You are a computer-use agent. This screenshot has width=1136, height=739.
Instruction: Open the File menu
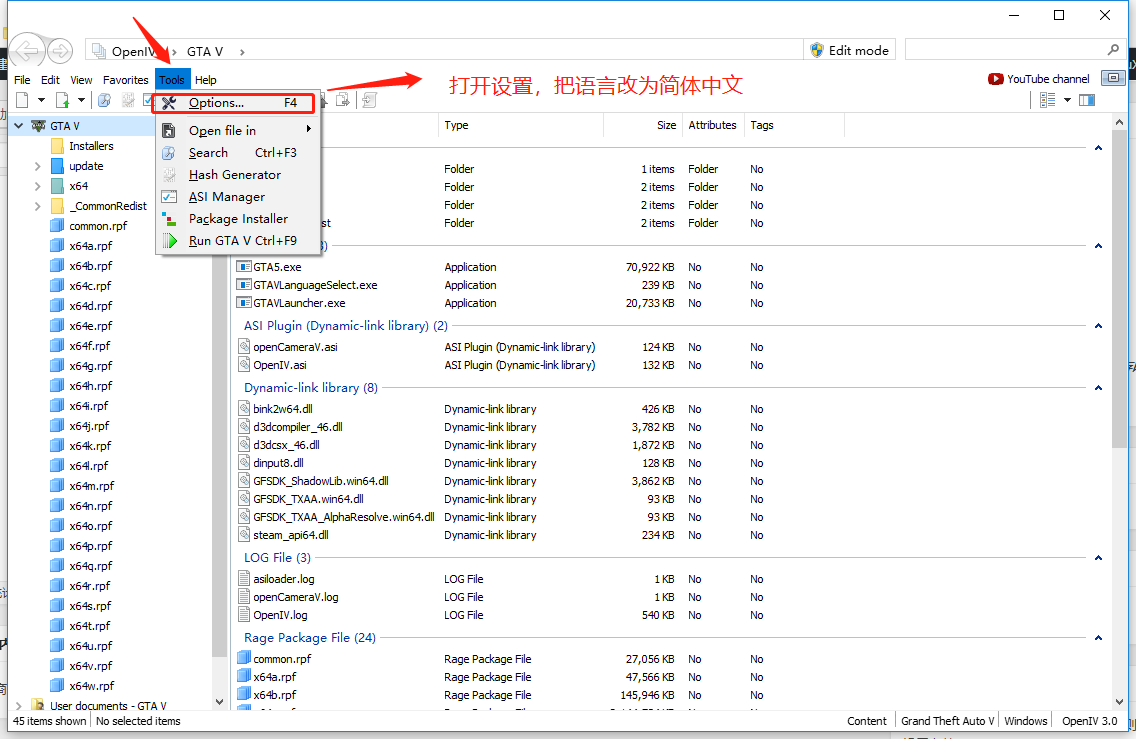pos(22,80)
